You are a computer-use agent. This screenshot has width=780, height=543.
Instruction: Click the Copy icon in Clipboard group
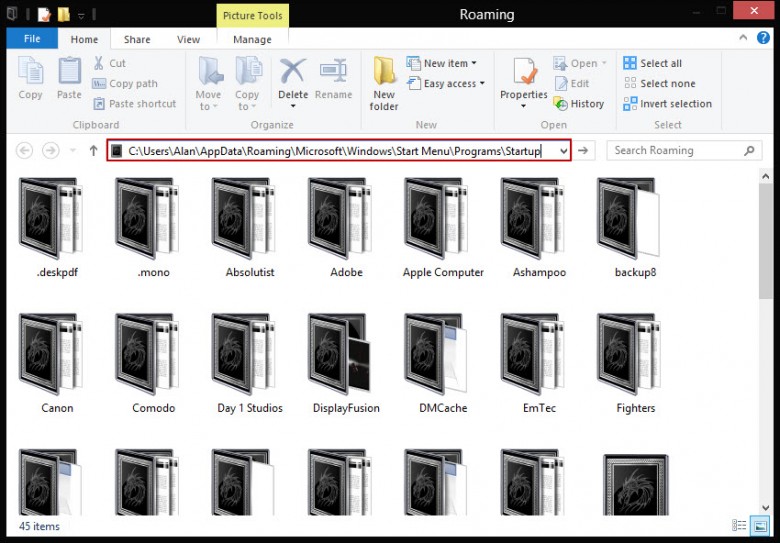tap(30, 70)
